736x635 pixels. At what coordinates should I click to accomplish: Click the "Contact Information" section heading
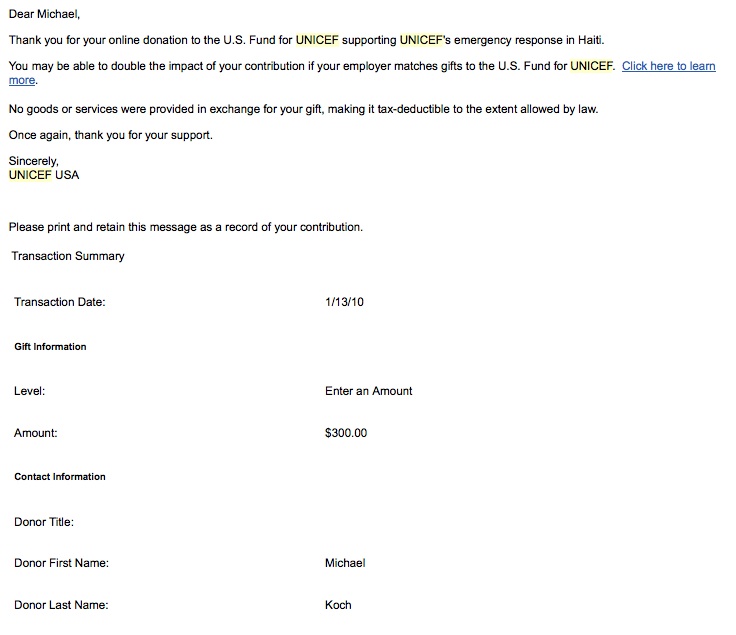click(x=59, y=477)
